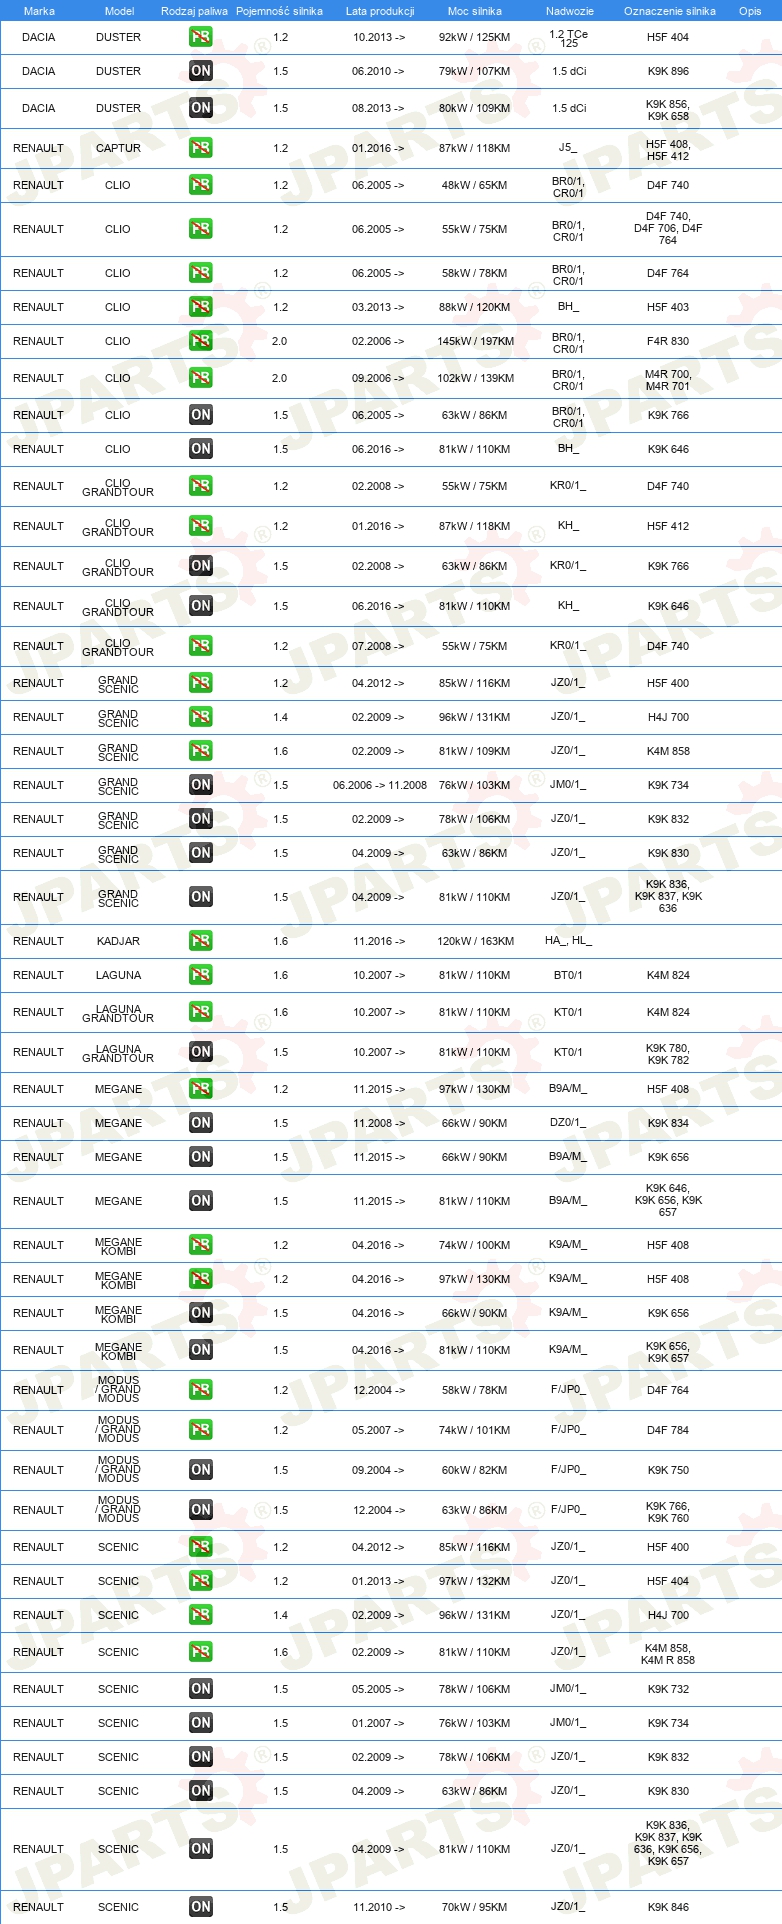The height and width of the screenshot is (1924, 782).
Task: Select the 'K9K 896' engine code cell
Action: coord(668,71)
